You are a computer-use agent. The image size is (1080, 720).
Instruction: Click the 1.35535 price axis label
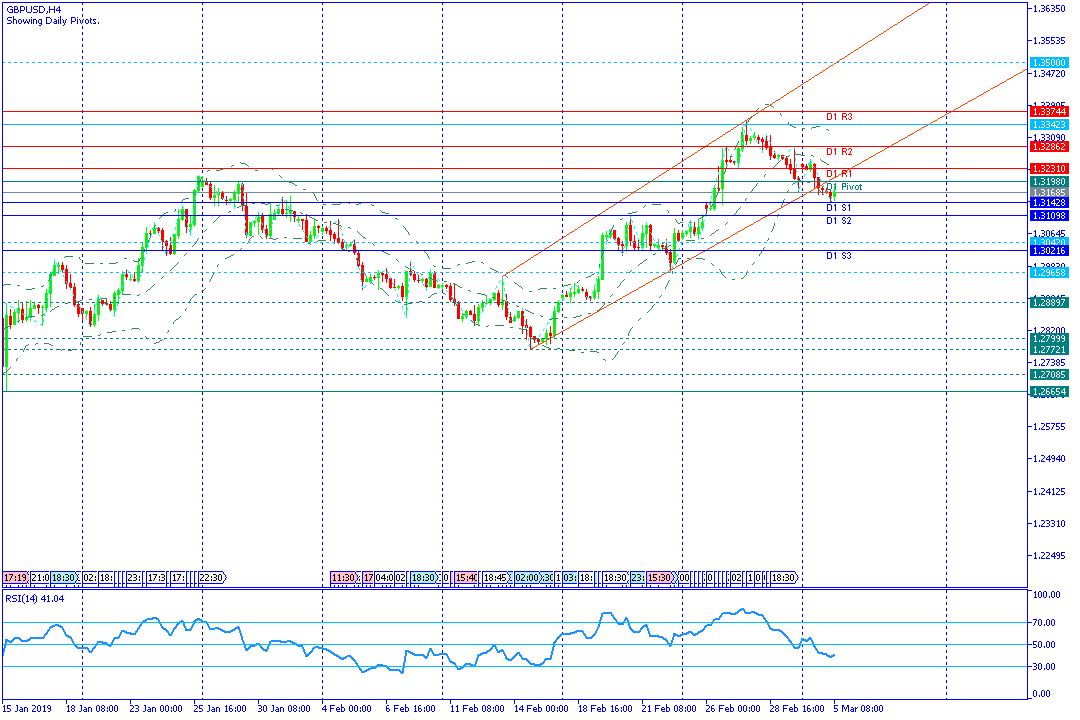[1050, 41]
